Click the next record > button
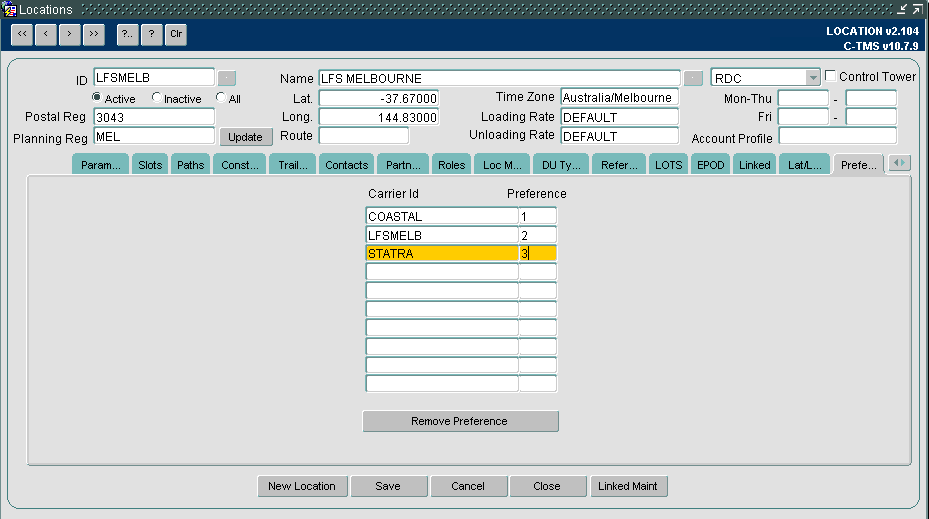The height and width of the screenshot is (519, 929). pos(69,34)
